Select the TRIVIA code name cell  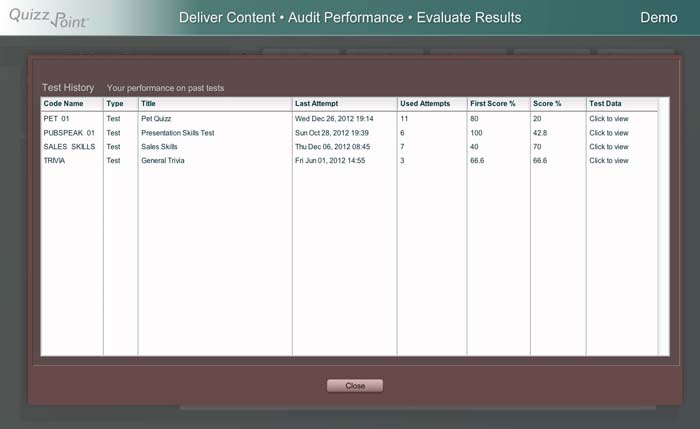(54, 161)
